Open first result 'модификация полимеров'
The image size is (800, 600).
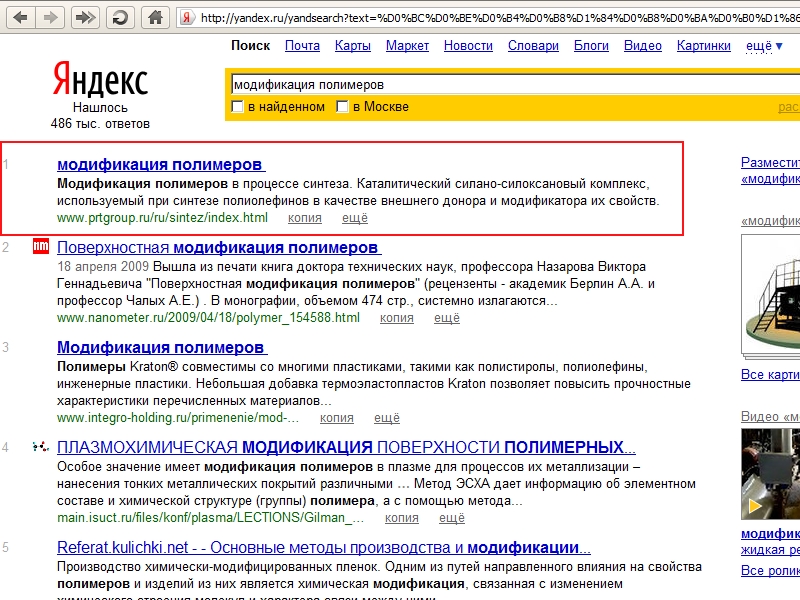(x=160, y=164)
